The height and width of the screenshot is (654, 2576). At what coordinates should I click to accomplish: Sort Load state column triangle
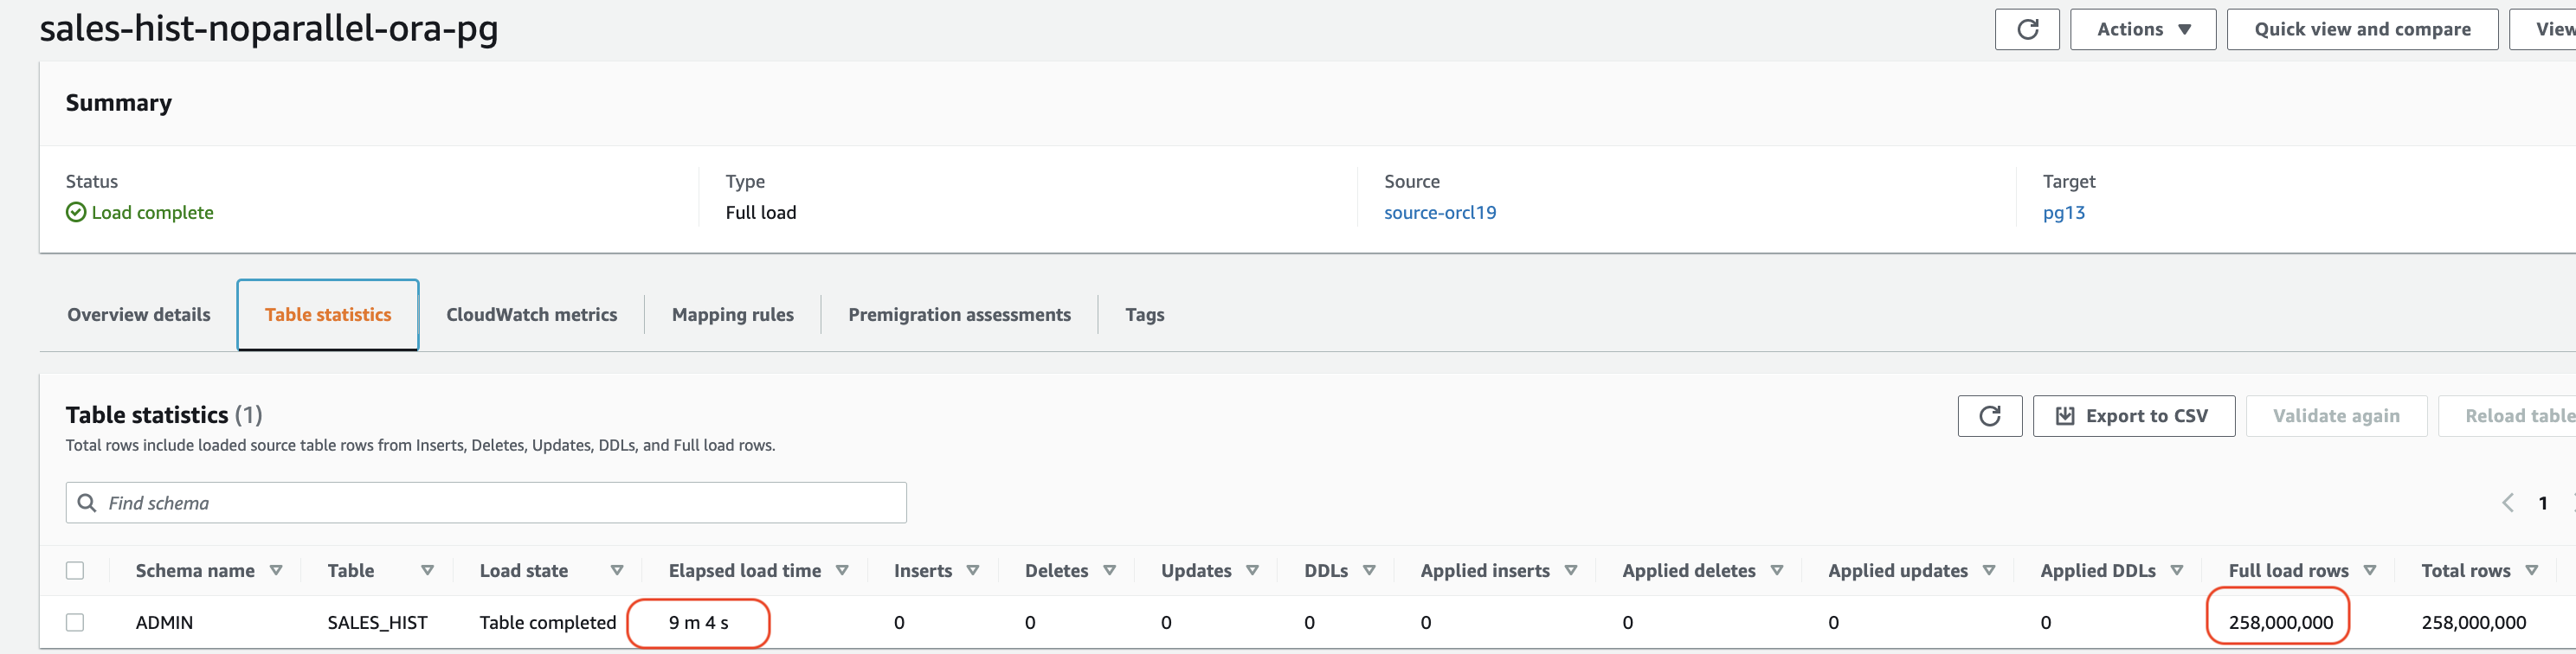click(x=617, y=570)
